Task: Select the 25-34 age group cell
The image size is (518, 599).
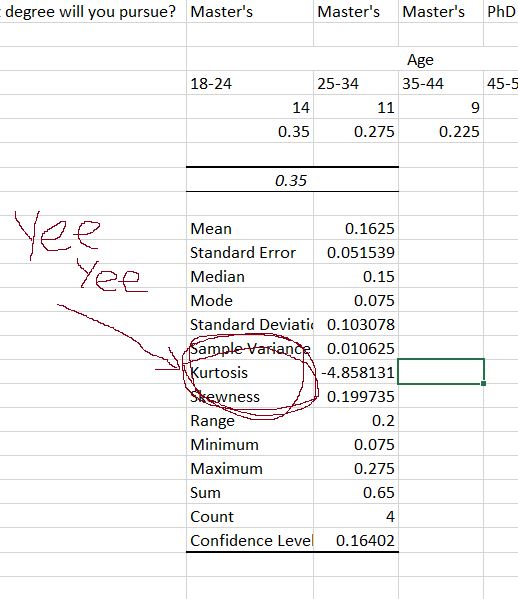Action: click(x=356, y=83)
